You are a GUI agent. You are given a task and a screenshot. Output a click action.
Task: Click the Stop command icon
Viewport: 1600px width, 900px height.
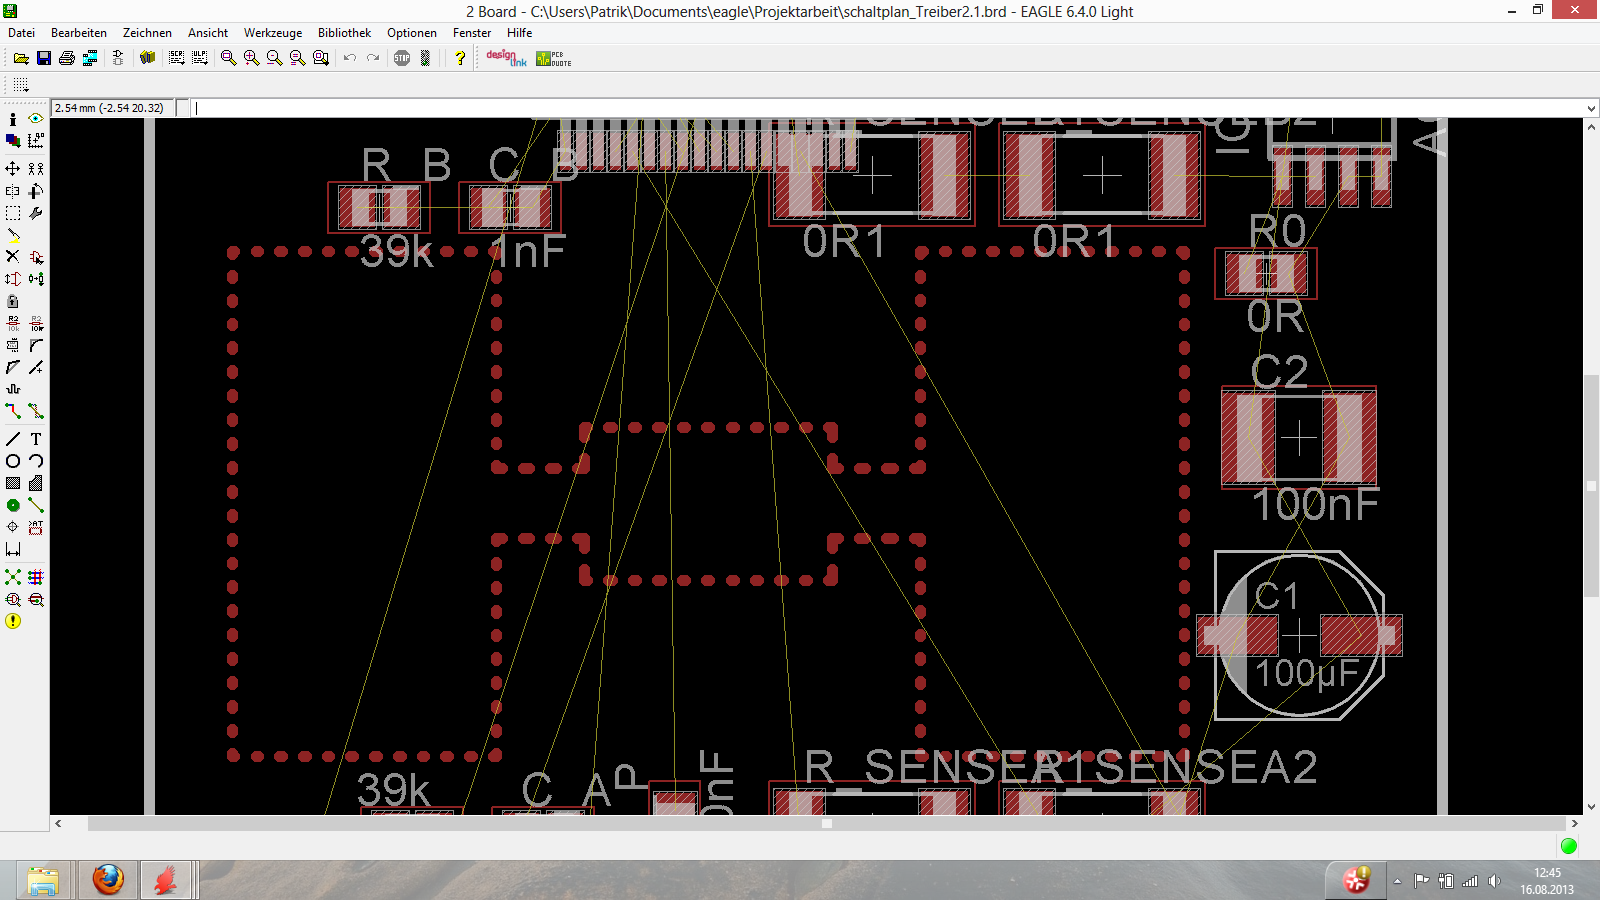(402, 58)
